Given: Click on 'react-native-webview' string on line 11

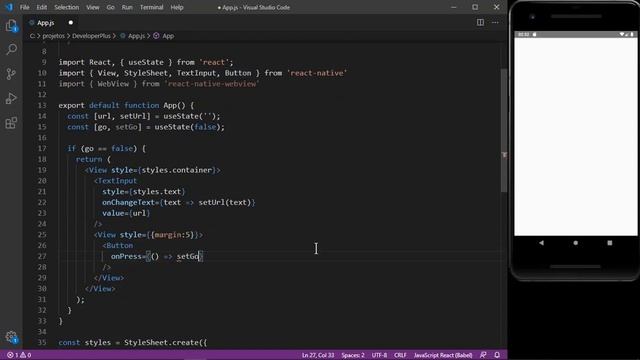Looking at the screenshot, I should (212, 84).
